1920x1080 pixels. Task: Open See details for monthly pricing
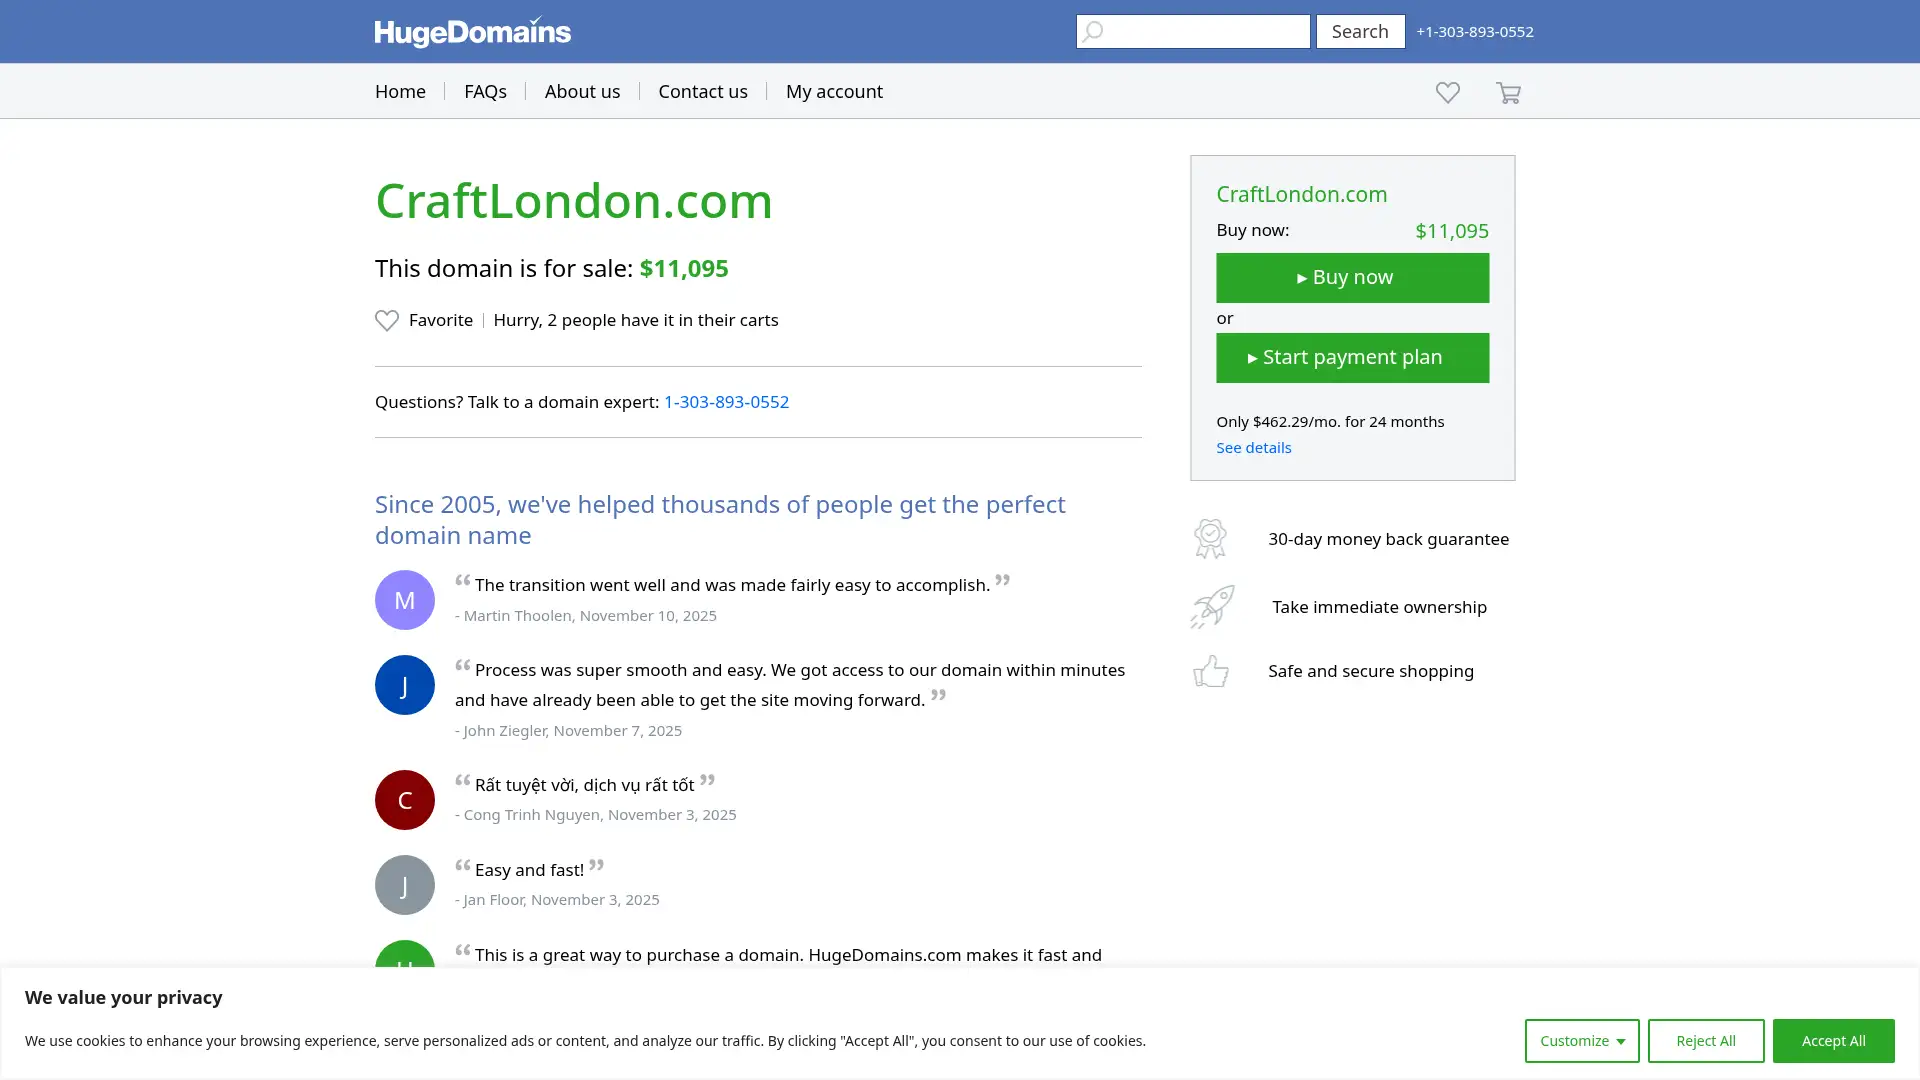tap(1253, 447)
